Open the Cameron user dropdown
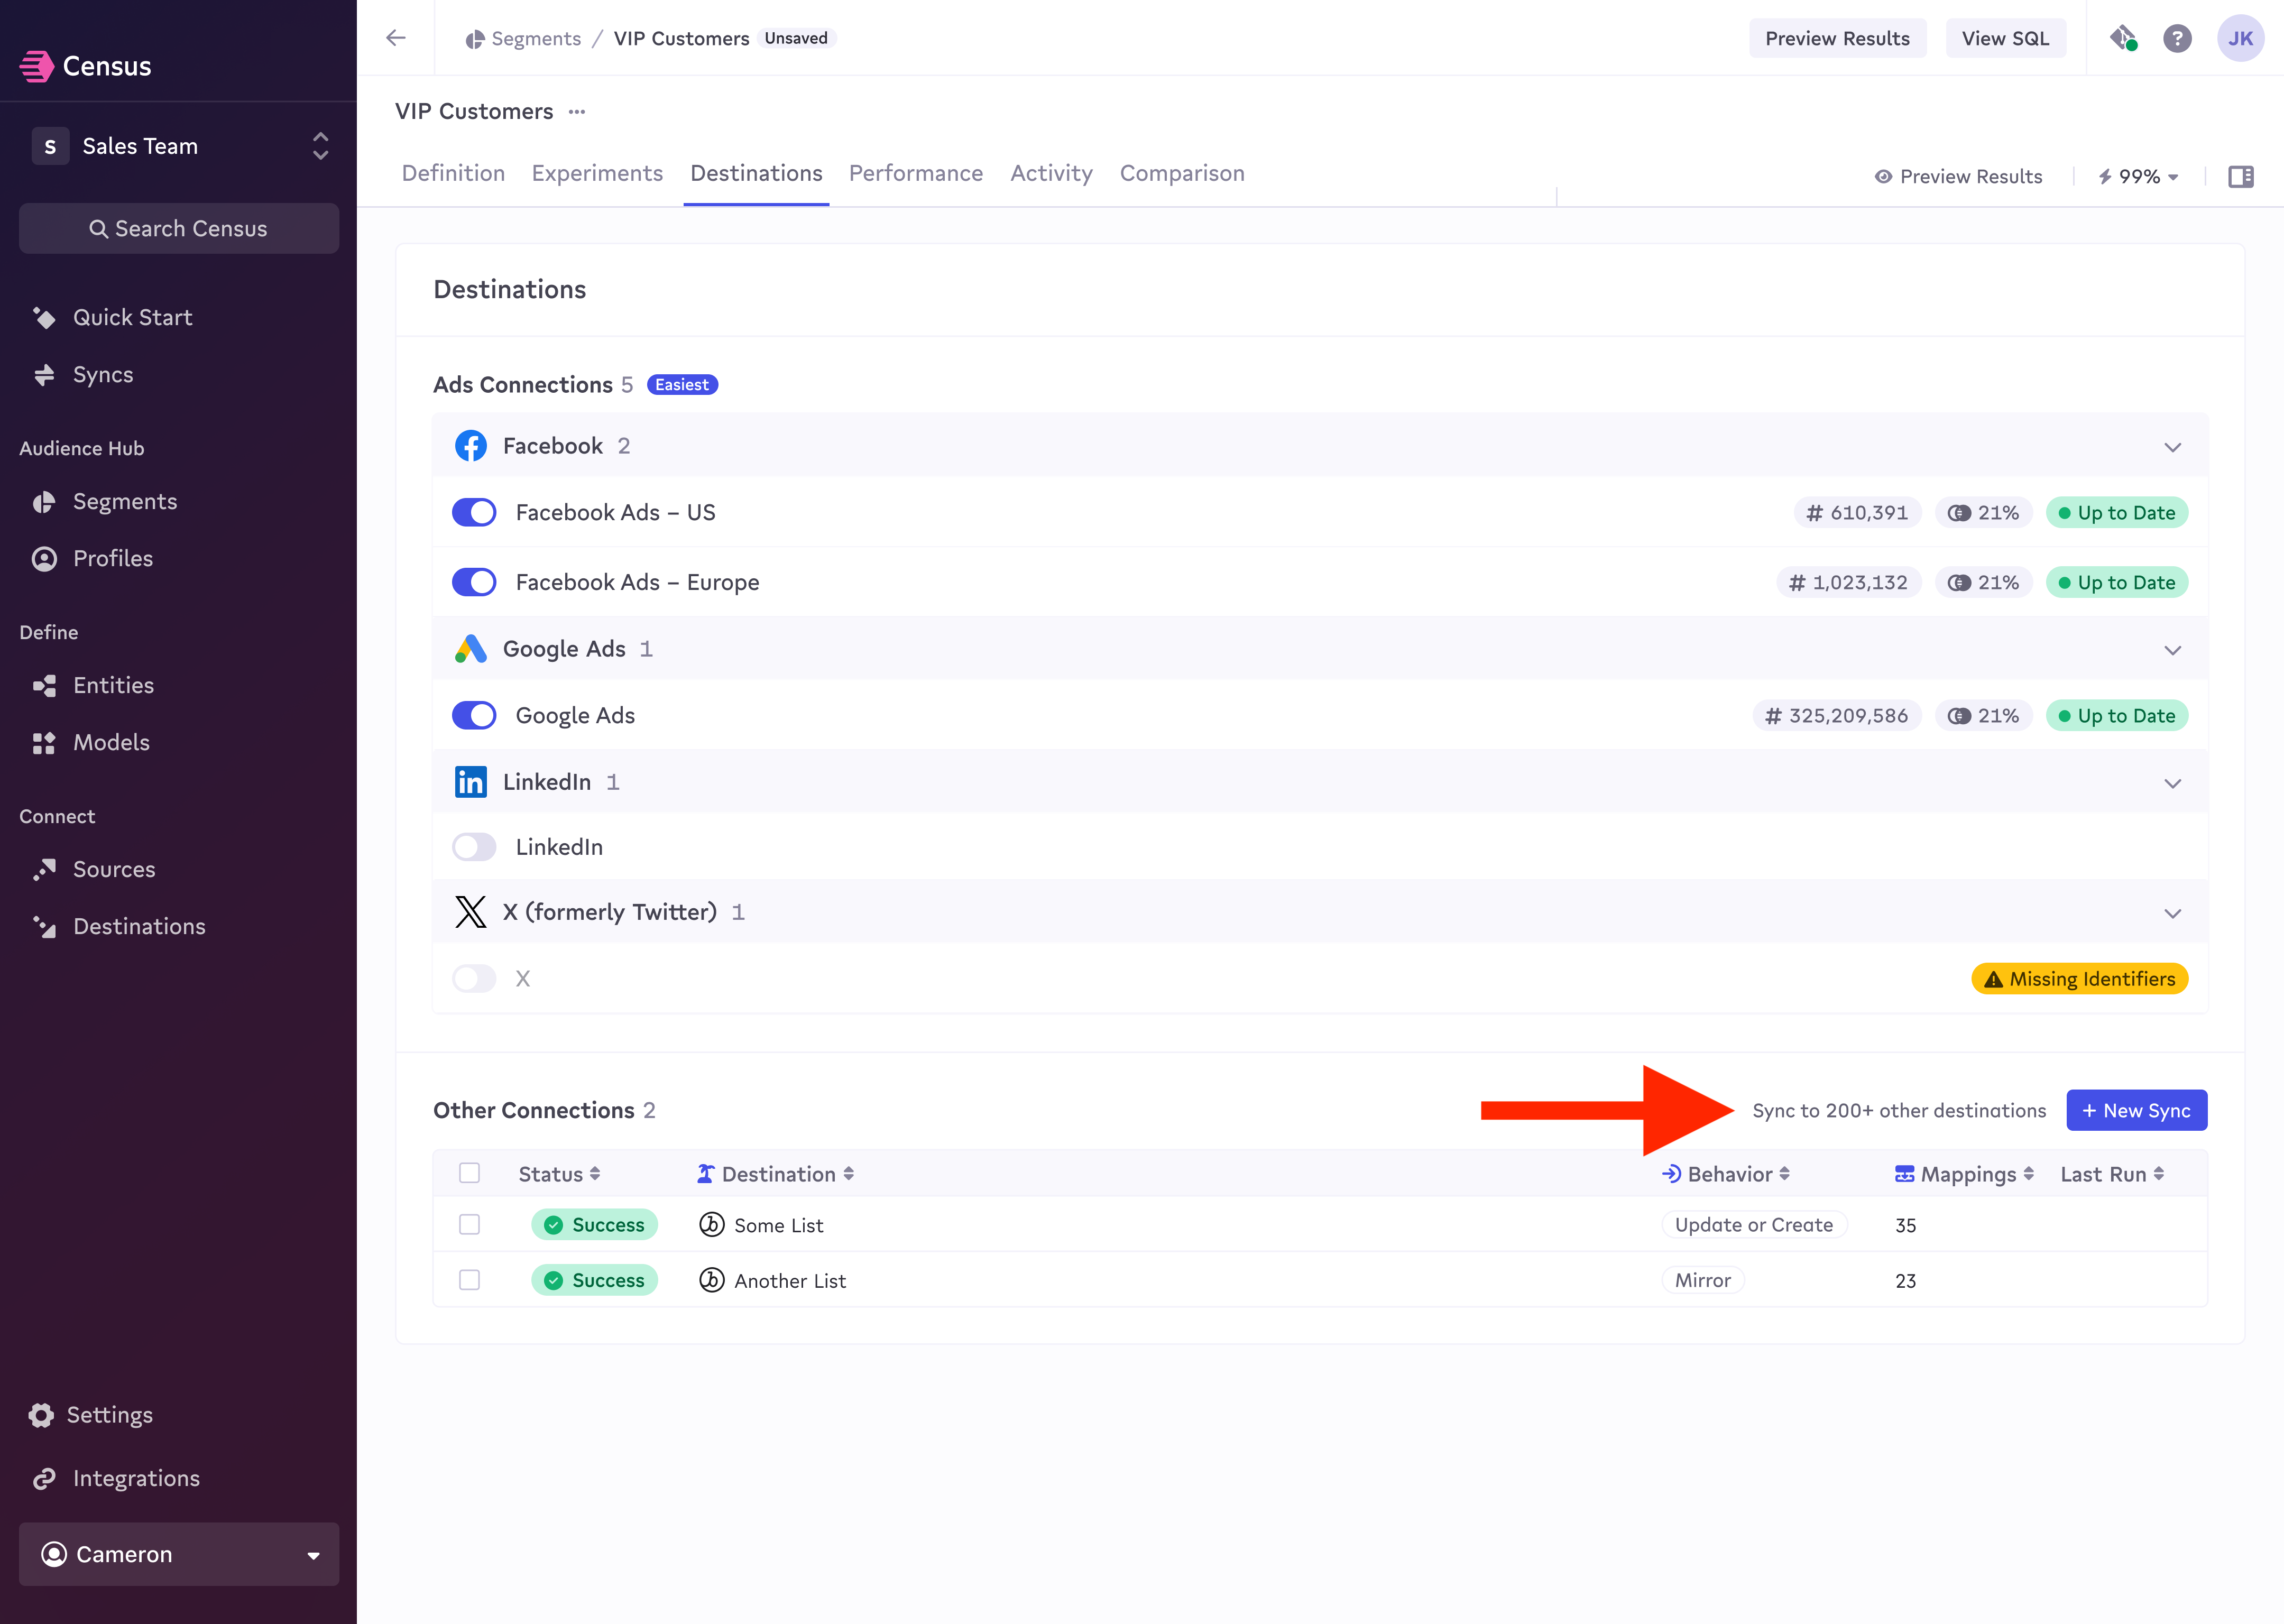Viewport: 2284px width, 1624px height. pyautogui.click(x=179, y=1554)
